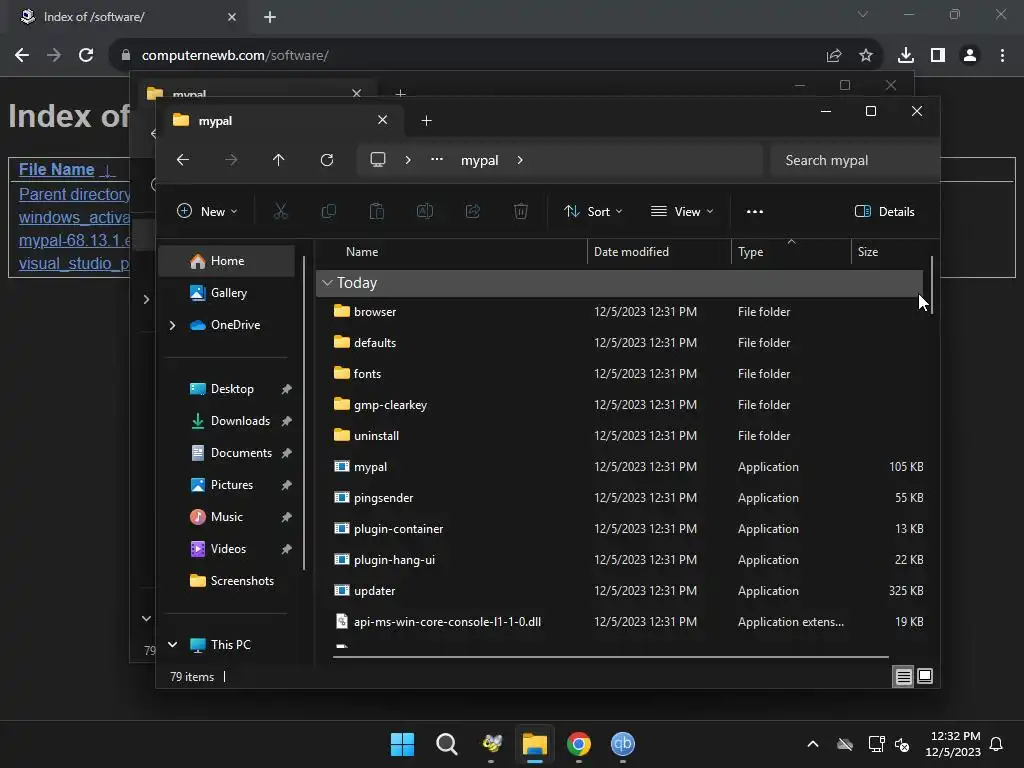Open taskbar Search
The width and height of the screenshot is (1024, 768).
(x=447, y=744)
